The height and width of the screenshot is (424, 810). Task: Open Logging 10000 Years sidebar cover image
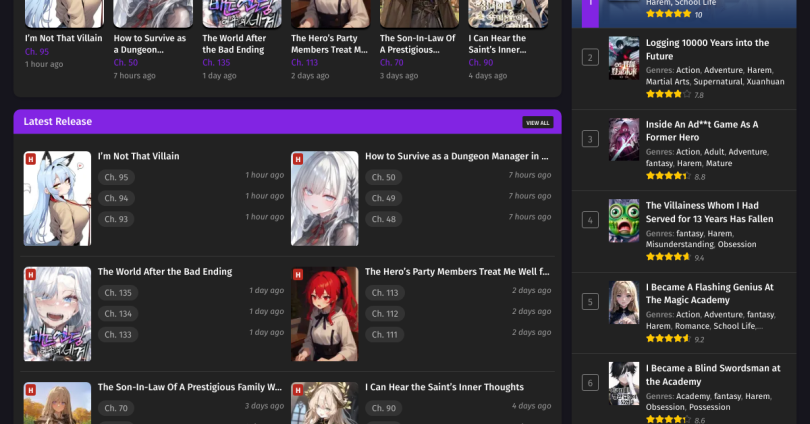tap(624, 57)
